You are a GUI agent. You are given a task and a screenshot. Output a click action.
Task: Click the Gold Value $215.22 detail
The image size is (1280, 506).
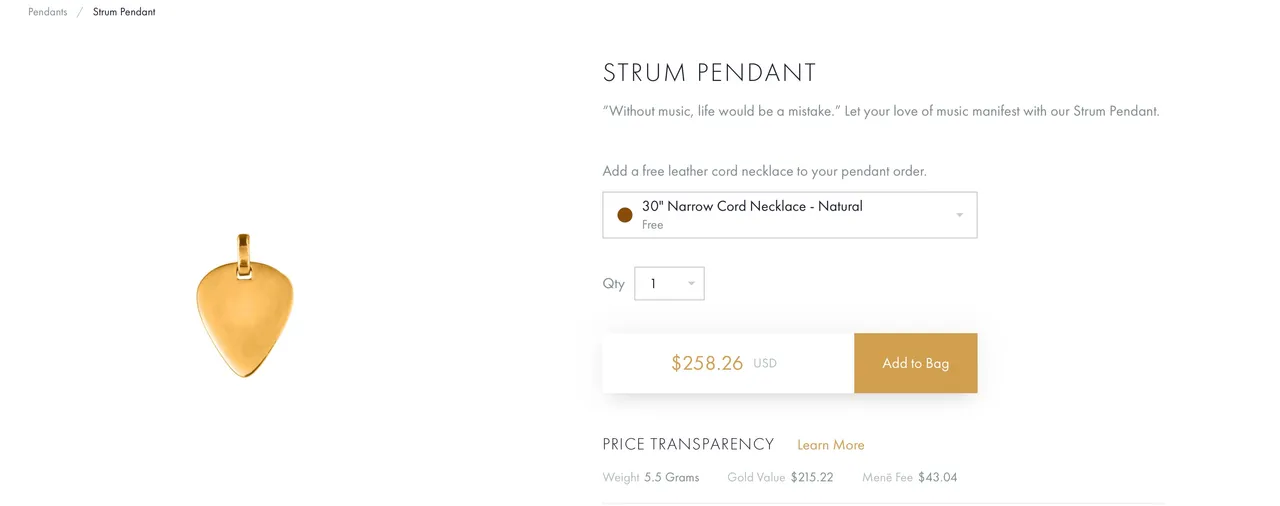click(x=780, y=477)
